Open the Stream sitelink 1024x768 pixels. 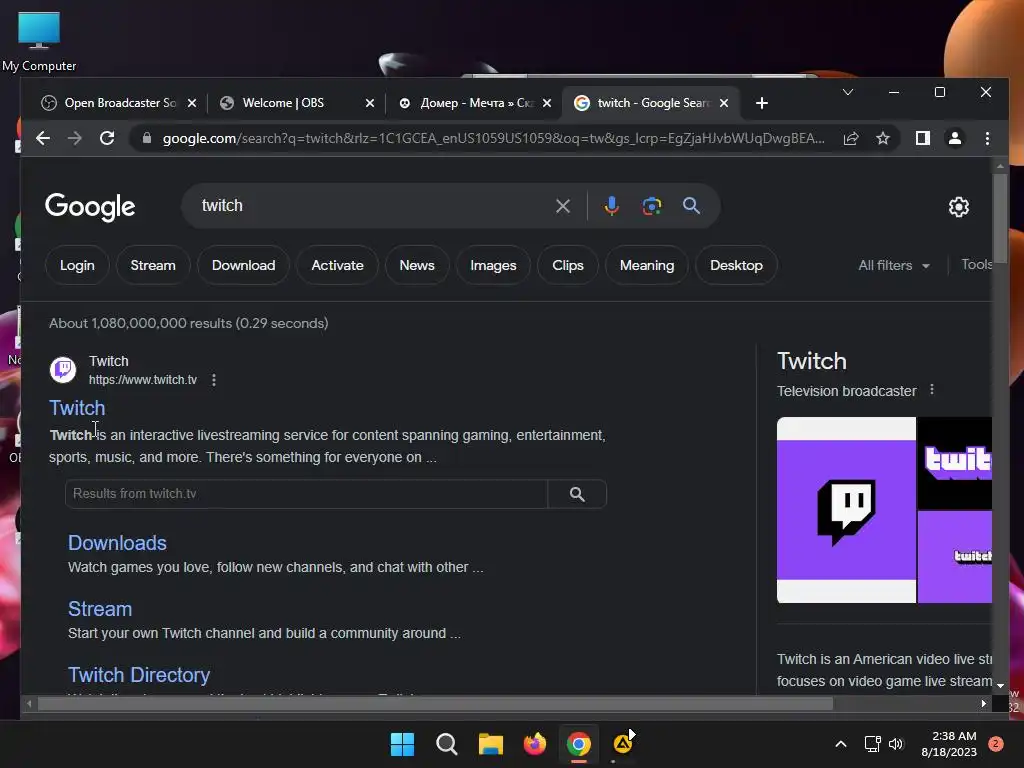pos(100,609)
